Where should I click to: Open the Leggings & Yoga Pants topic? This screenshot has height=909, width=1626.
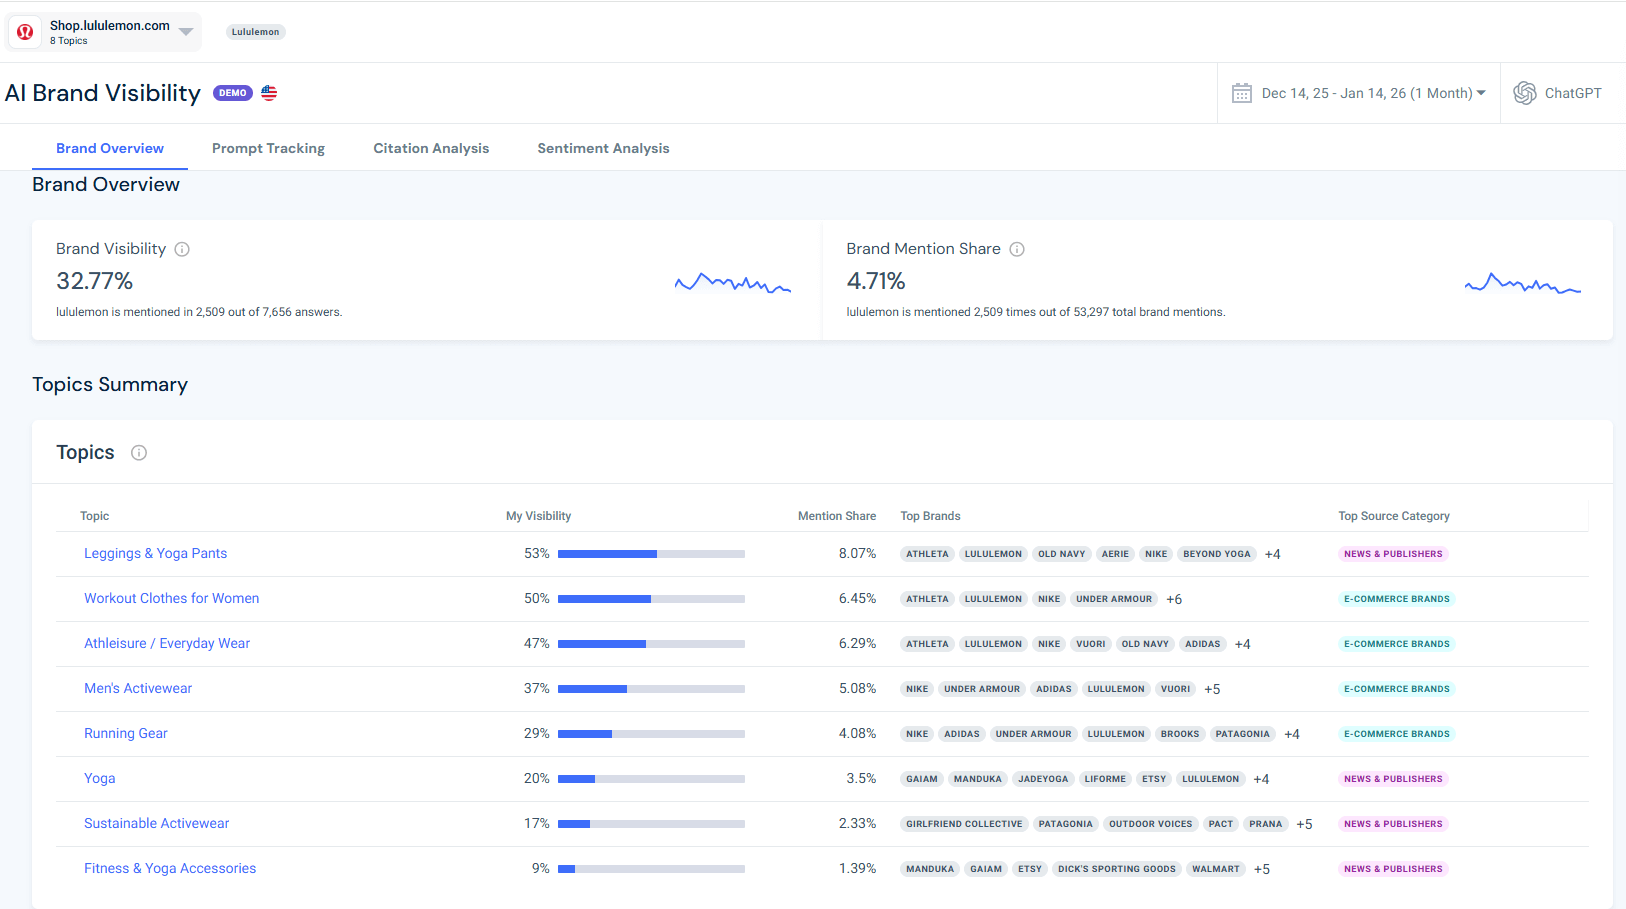point(155,553)
